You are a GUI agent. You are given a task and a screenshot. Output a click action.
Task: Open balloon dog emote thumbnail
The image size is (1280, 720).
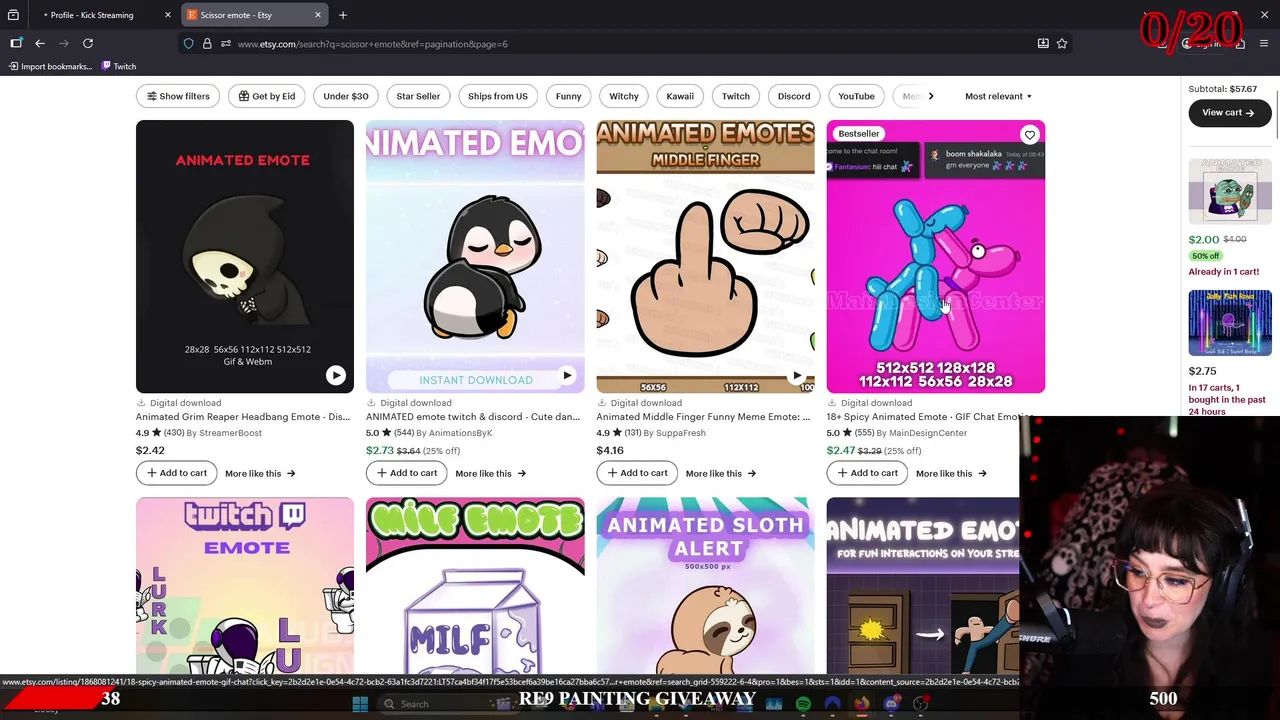coord(936,257)
